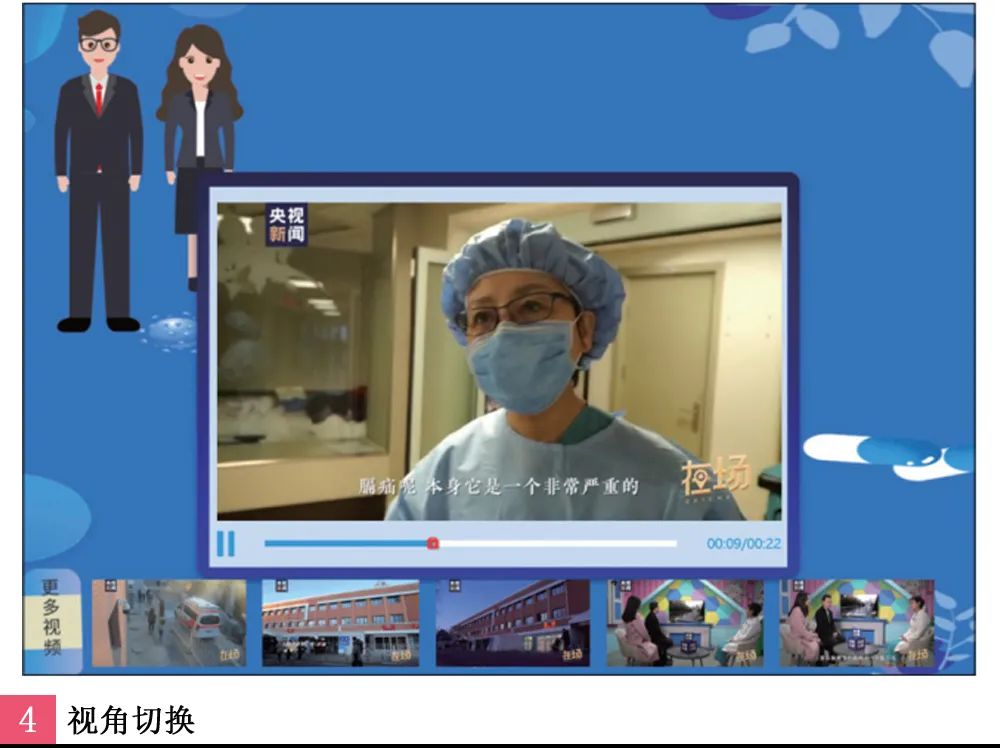Open the 更多视频 (more videos) tab

point(51,620)
